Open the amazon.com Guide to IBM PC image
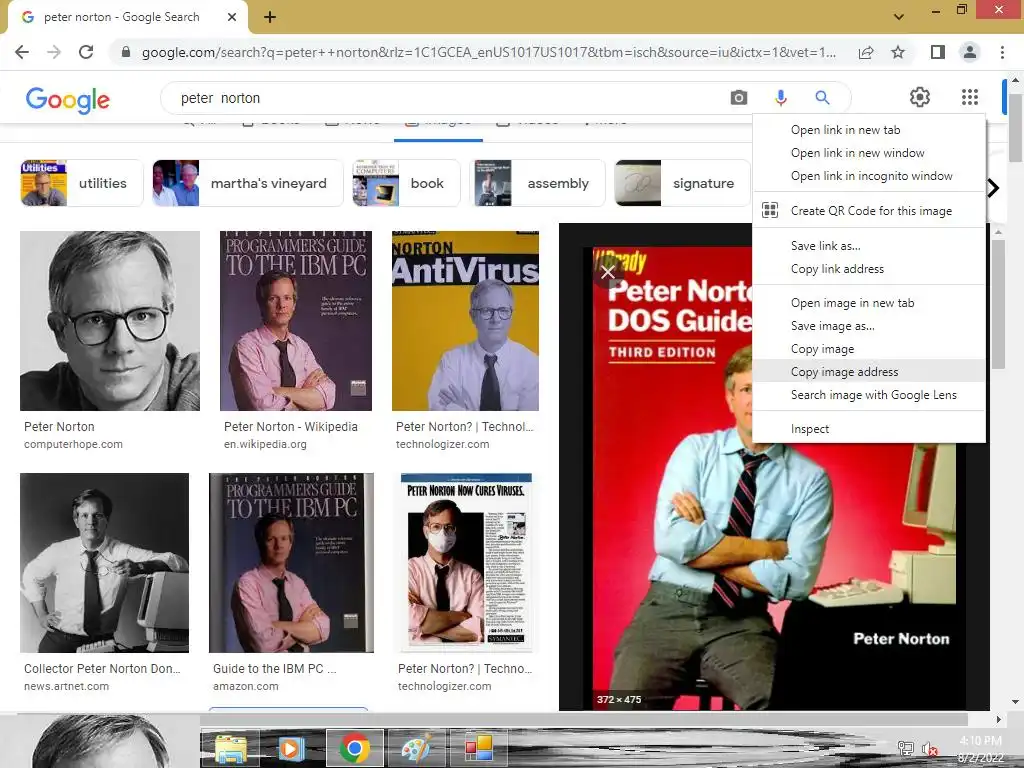This screenshot has width=1024, height=768. click(291, 563)
